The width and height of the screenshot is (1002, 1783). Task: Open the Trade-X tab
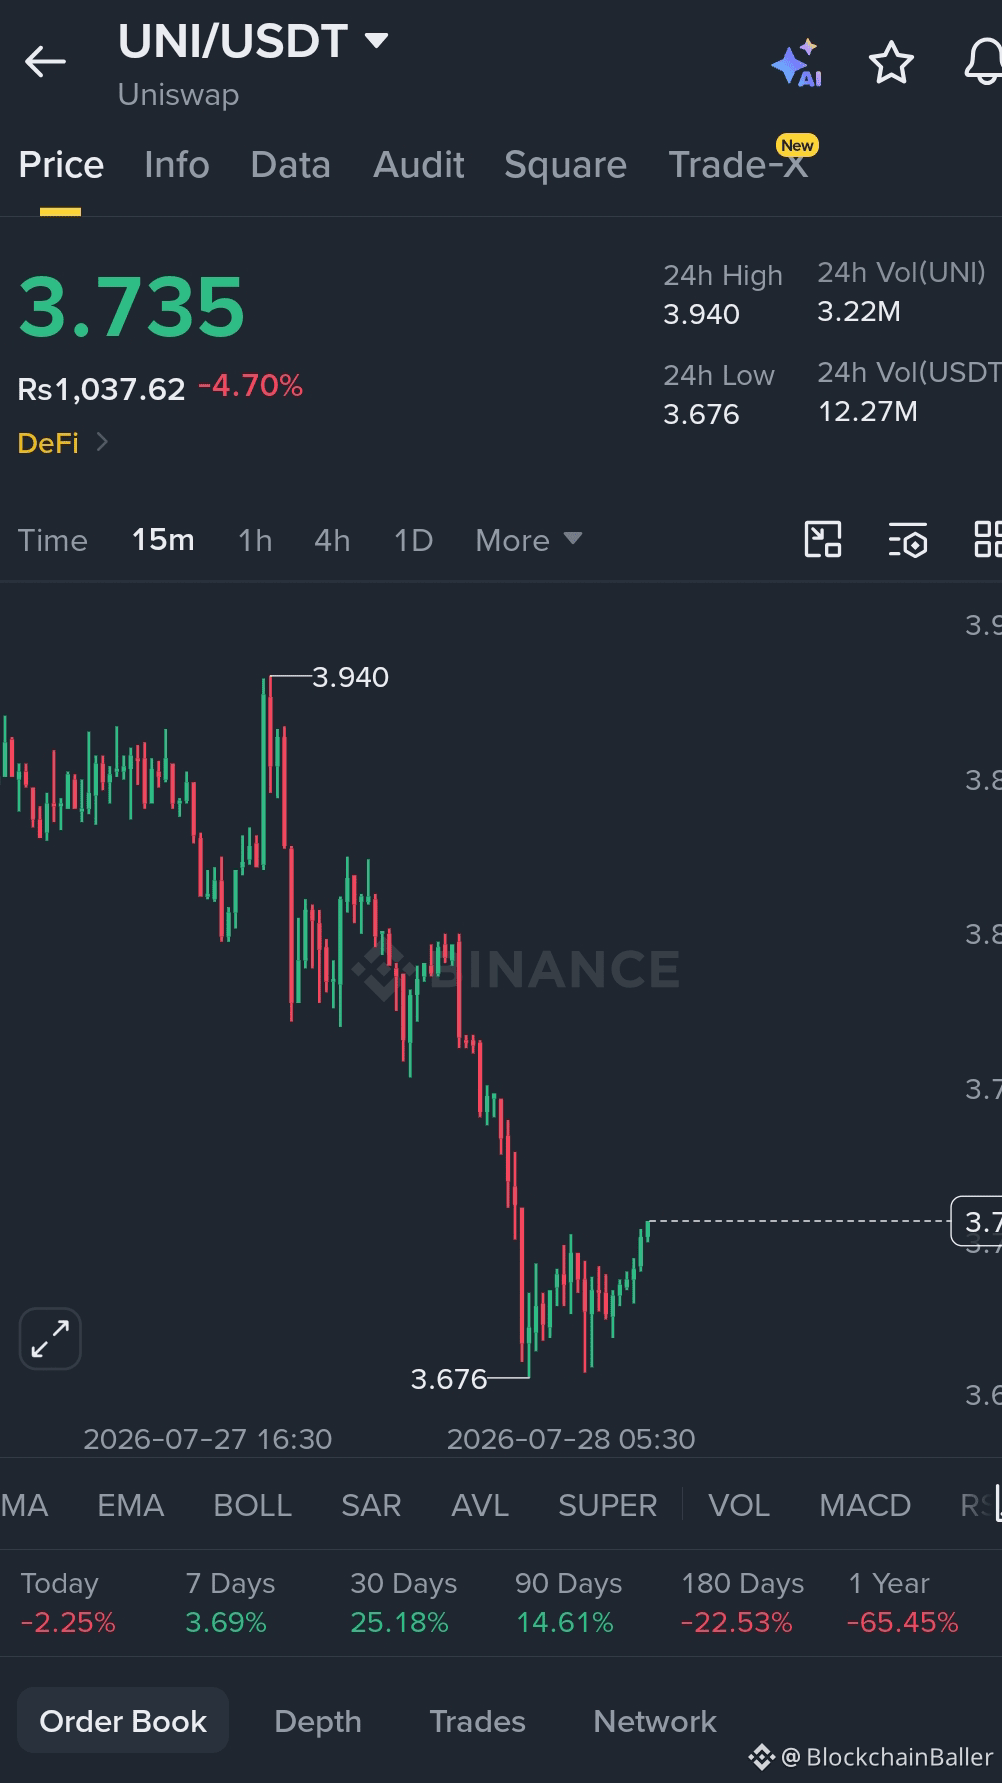click(x=738, y=165)
